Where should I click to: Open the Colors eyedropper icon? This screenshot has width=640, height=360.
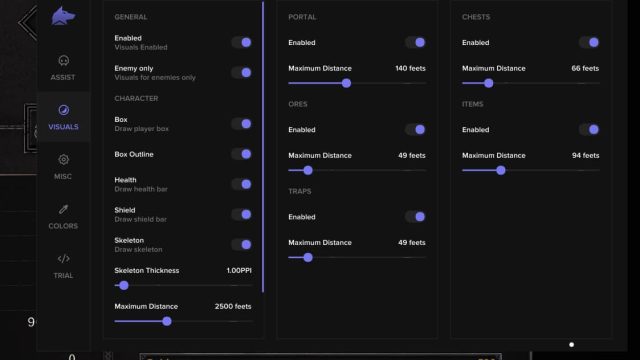pyautogui.click(x=63, y=209)
